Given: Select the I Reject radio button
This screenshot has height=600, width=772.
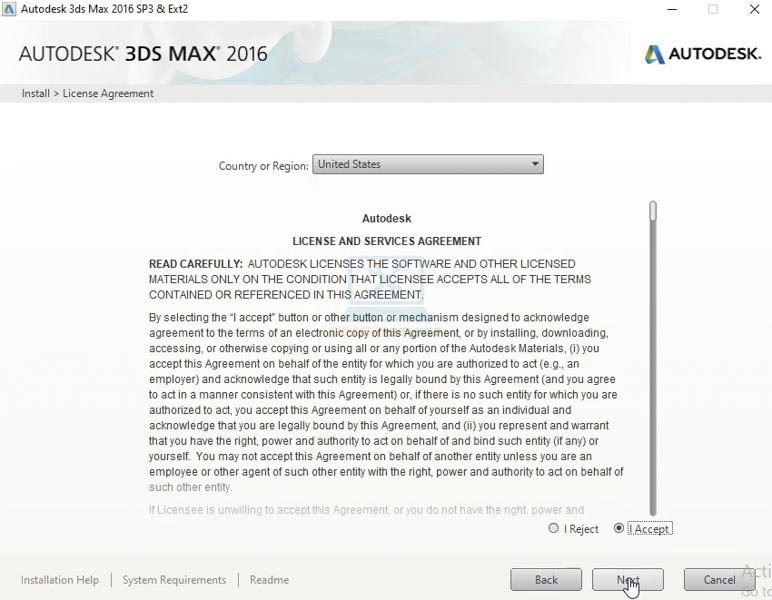Looking at the screenshot, I should 554,528.
